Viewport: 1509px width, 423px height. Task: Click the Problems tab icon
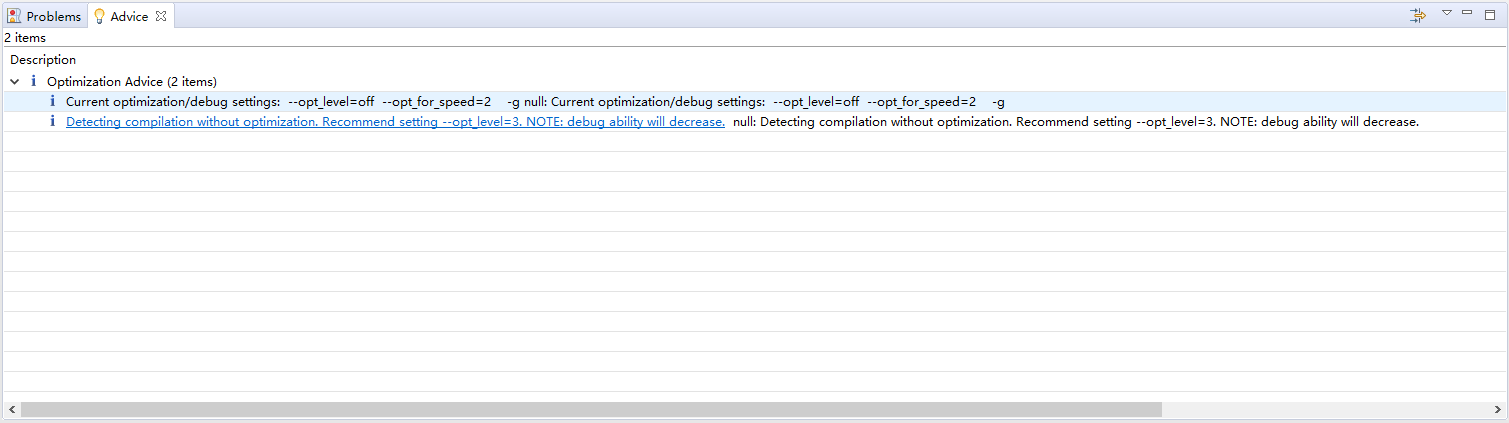pos(14,16)
